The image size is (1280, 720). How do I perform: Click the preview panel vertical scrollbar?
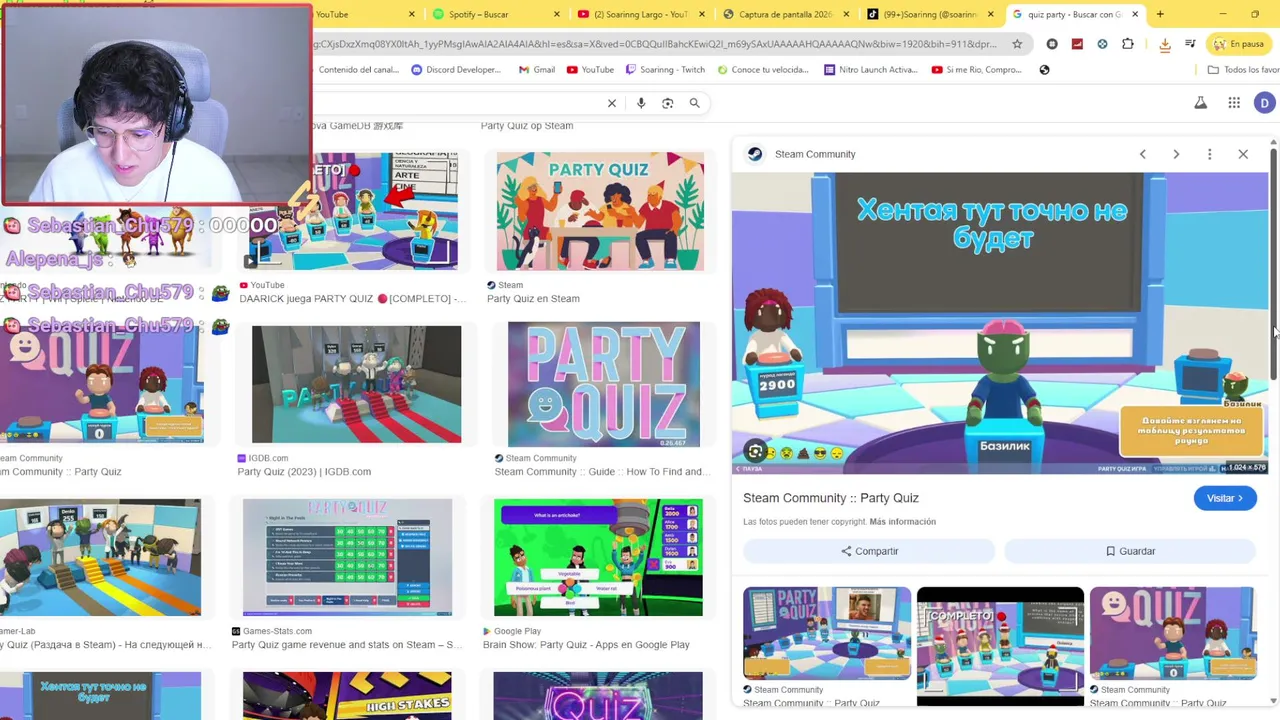(x=1274, y=265)
